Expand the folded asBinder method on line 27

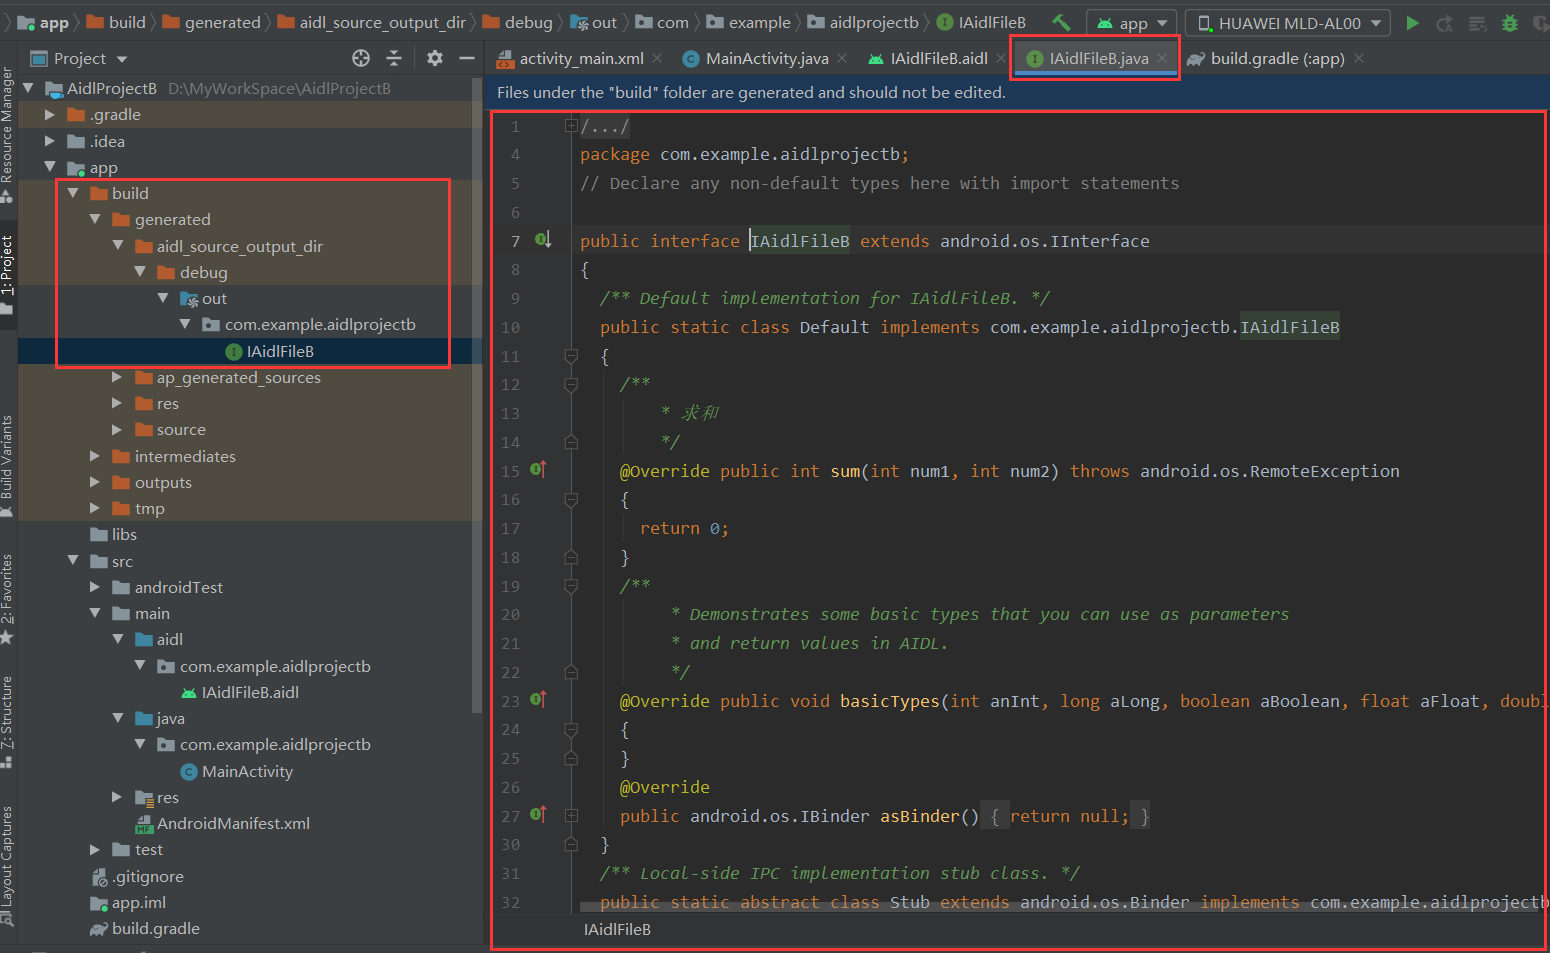571,816
